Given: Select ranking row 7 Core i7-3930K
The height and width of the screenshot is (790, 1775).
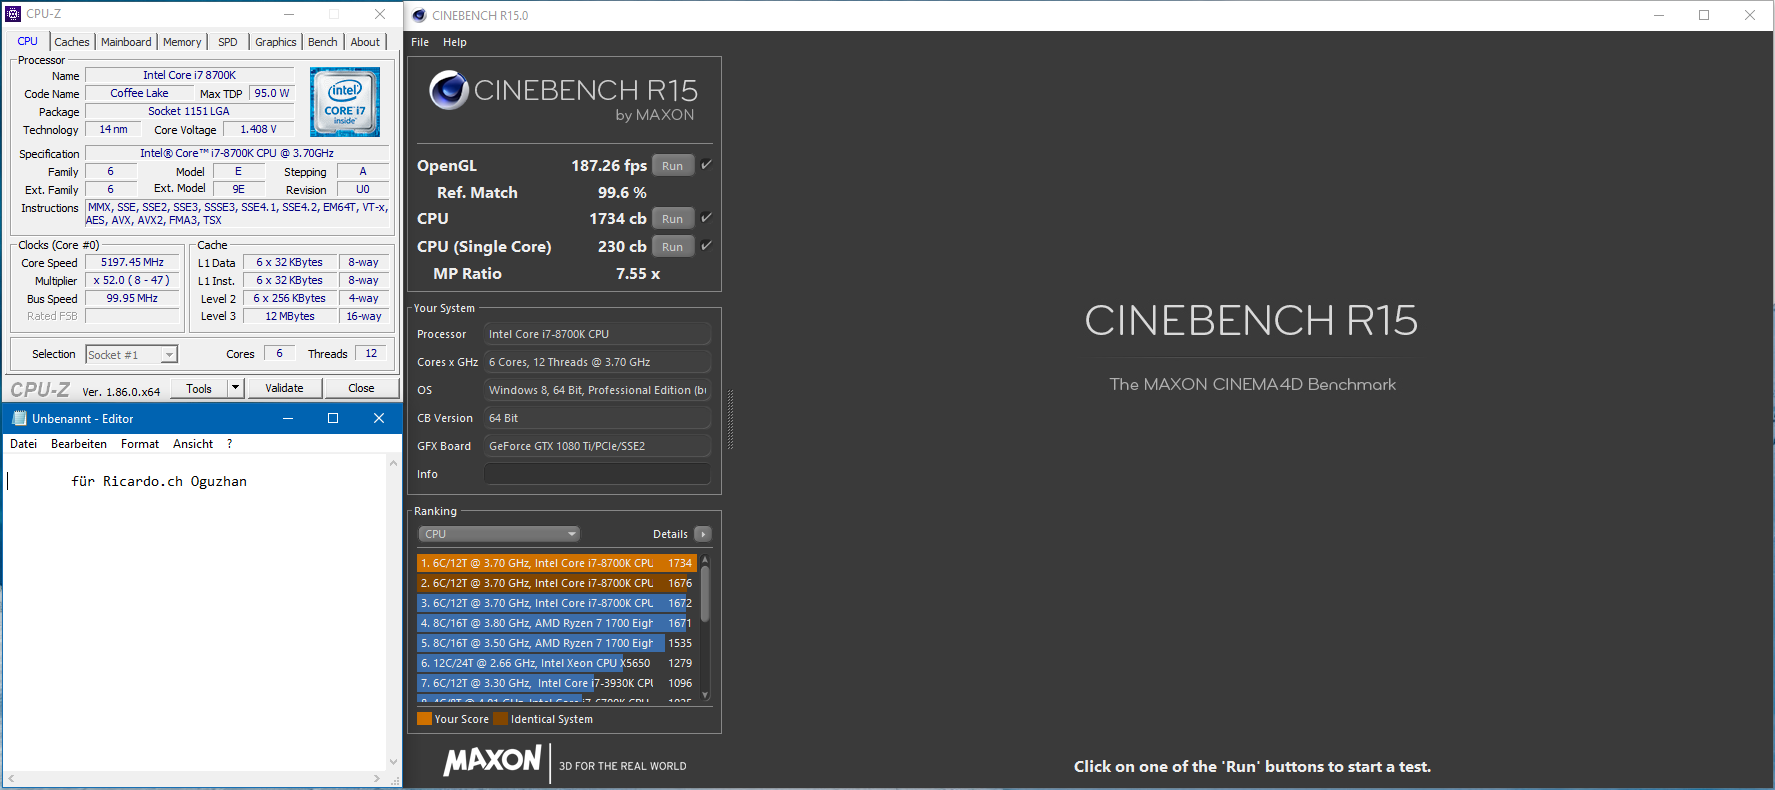Looking at the screenshot, I should click(556, 683).
